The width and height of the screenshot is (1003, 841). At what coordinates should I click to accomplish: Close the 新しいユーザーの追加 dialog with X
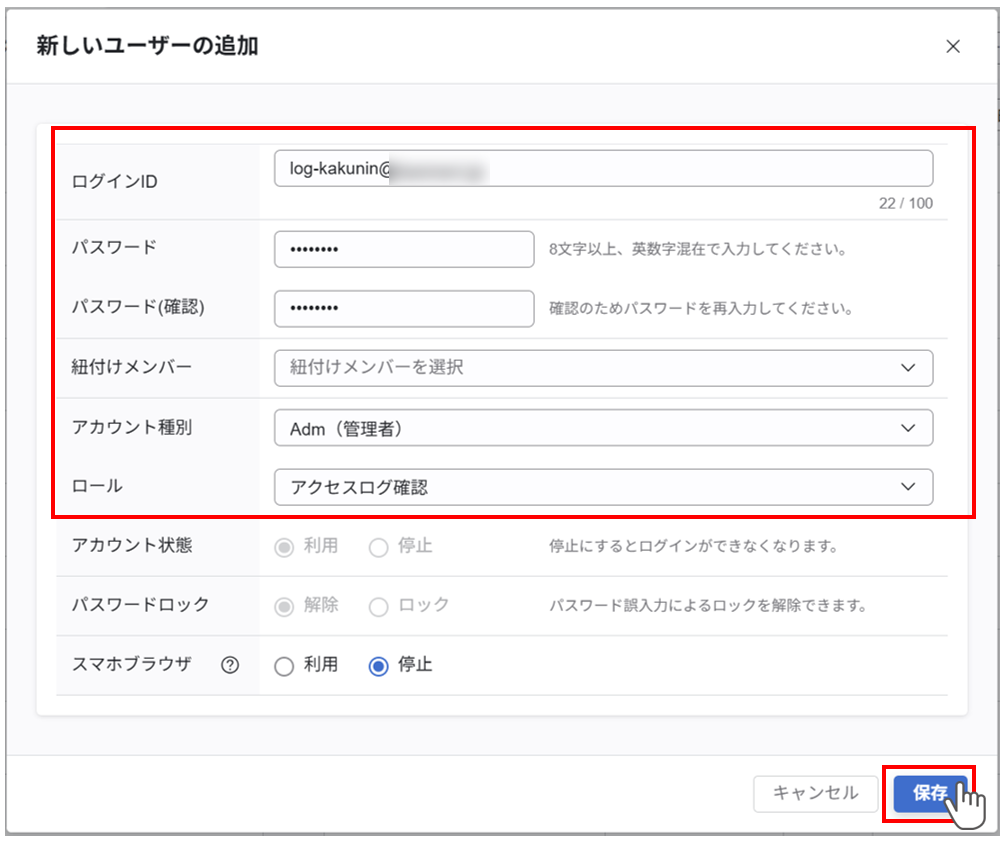[953, 46]
